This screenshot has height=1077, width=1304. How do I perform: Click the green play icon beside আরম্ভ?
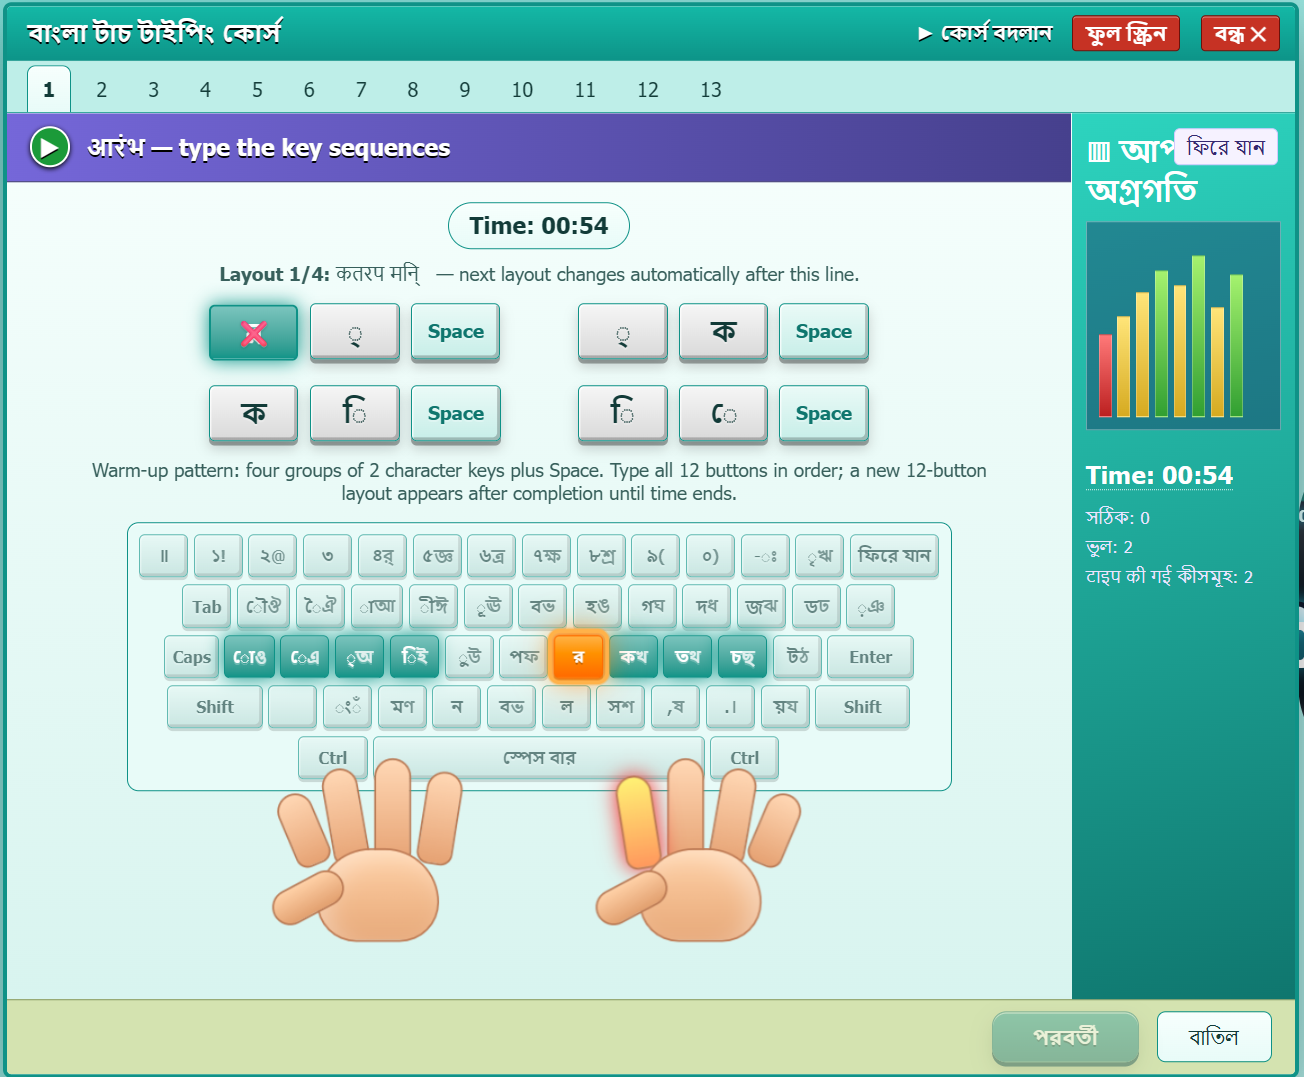[49, 147]
